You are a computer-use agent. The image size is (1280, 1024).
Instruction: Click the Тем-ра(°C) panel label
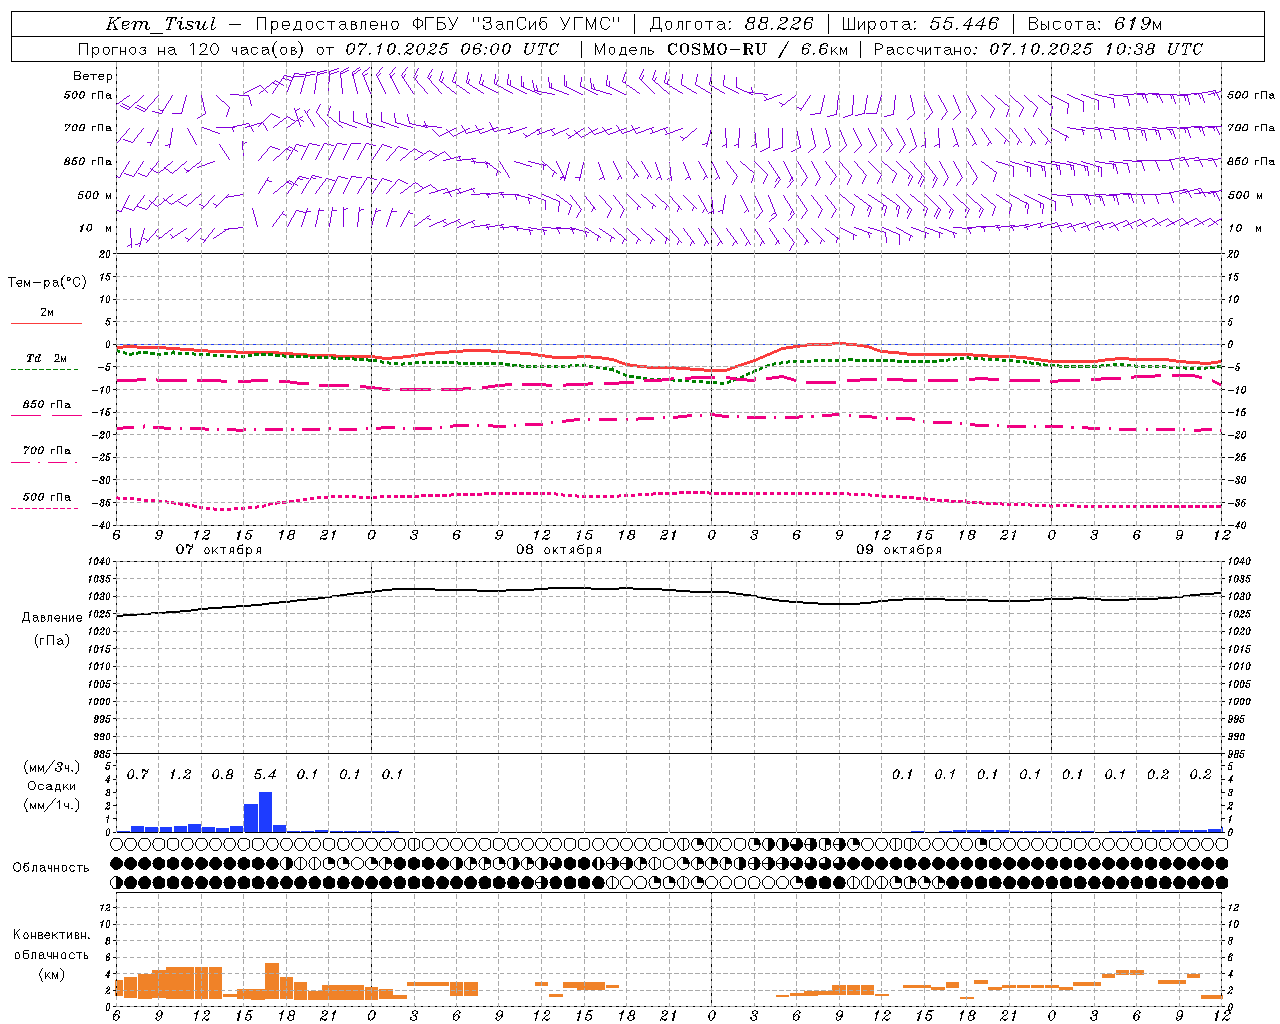tap(47, 283)
